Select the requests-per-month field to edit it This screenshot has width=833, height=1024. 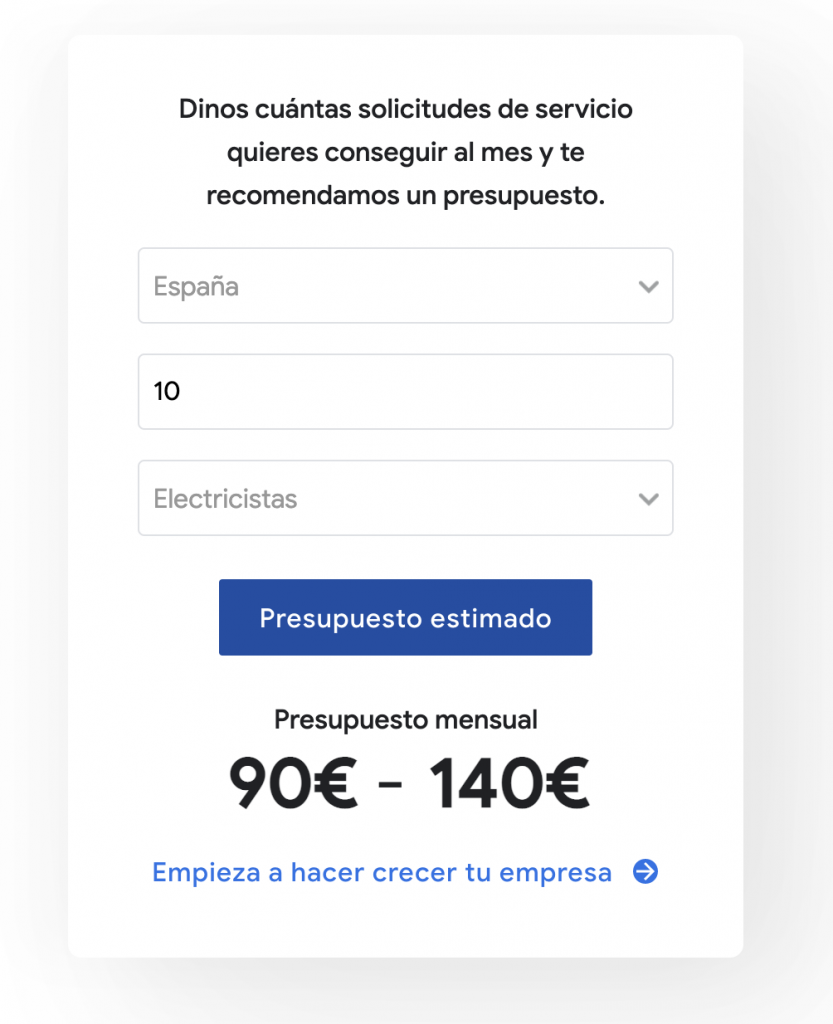coord(405,391)
